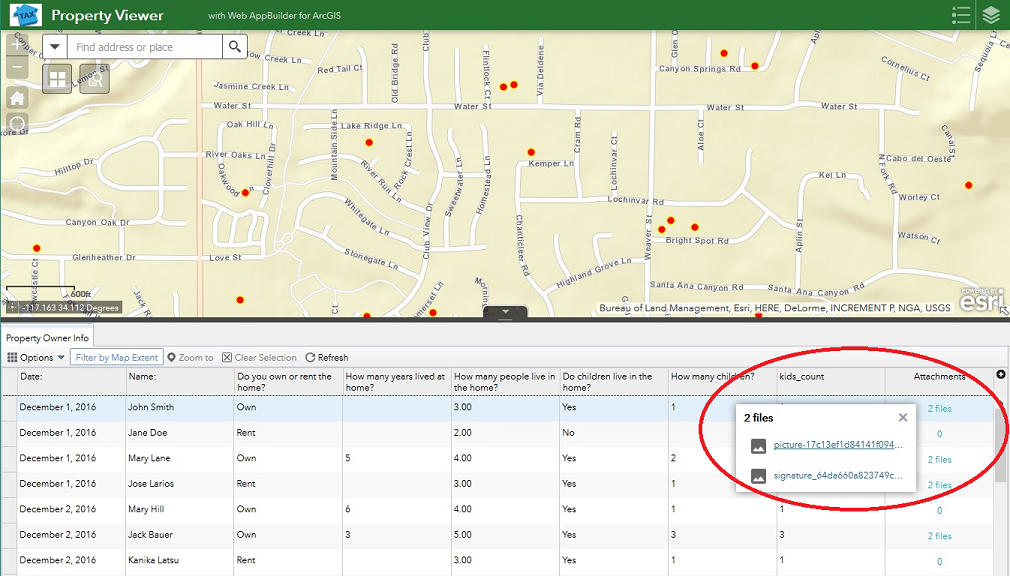Close the 2 files attachments popup
This screenshot has height=576, width=1010.
coord(903,418)
